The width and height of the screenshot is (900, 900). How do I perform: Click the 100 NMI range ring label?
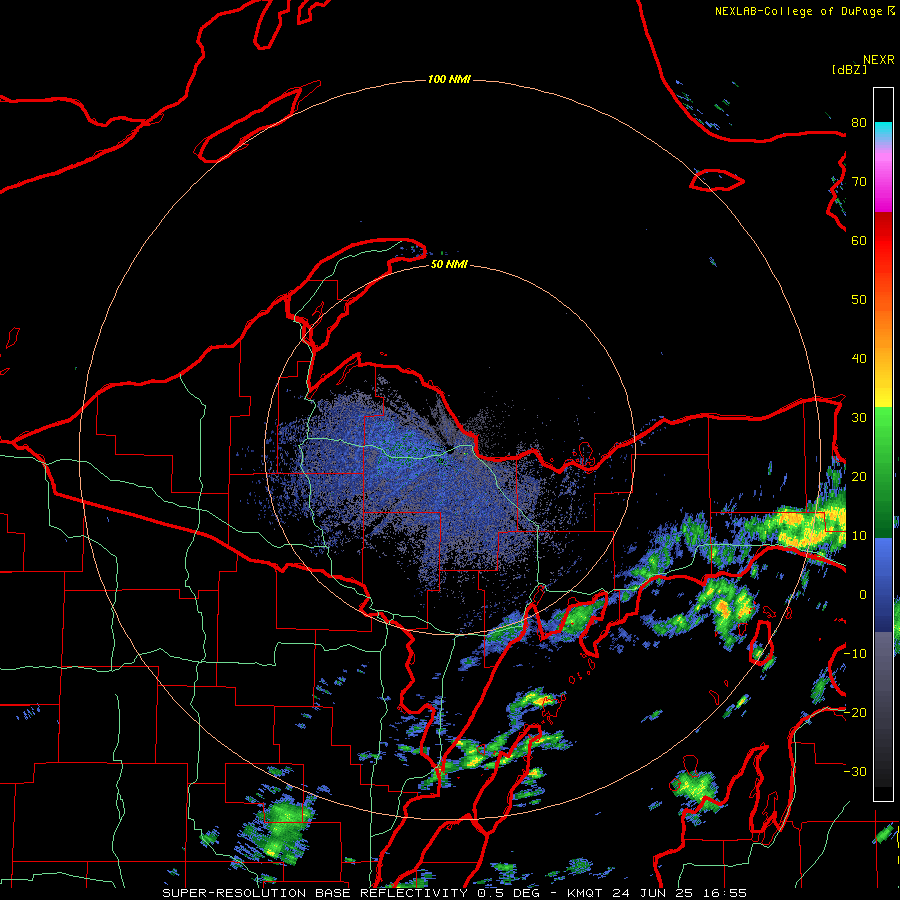point(449,79)
